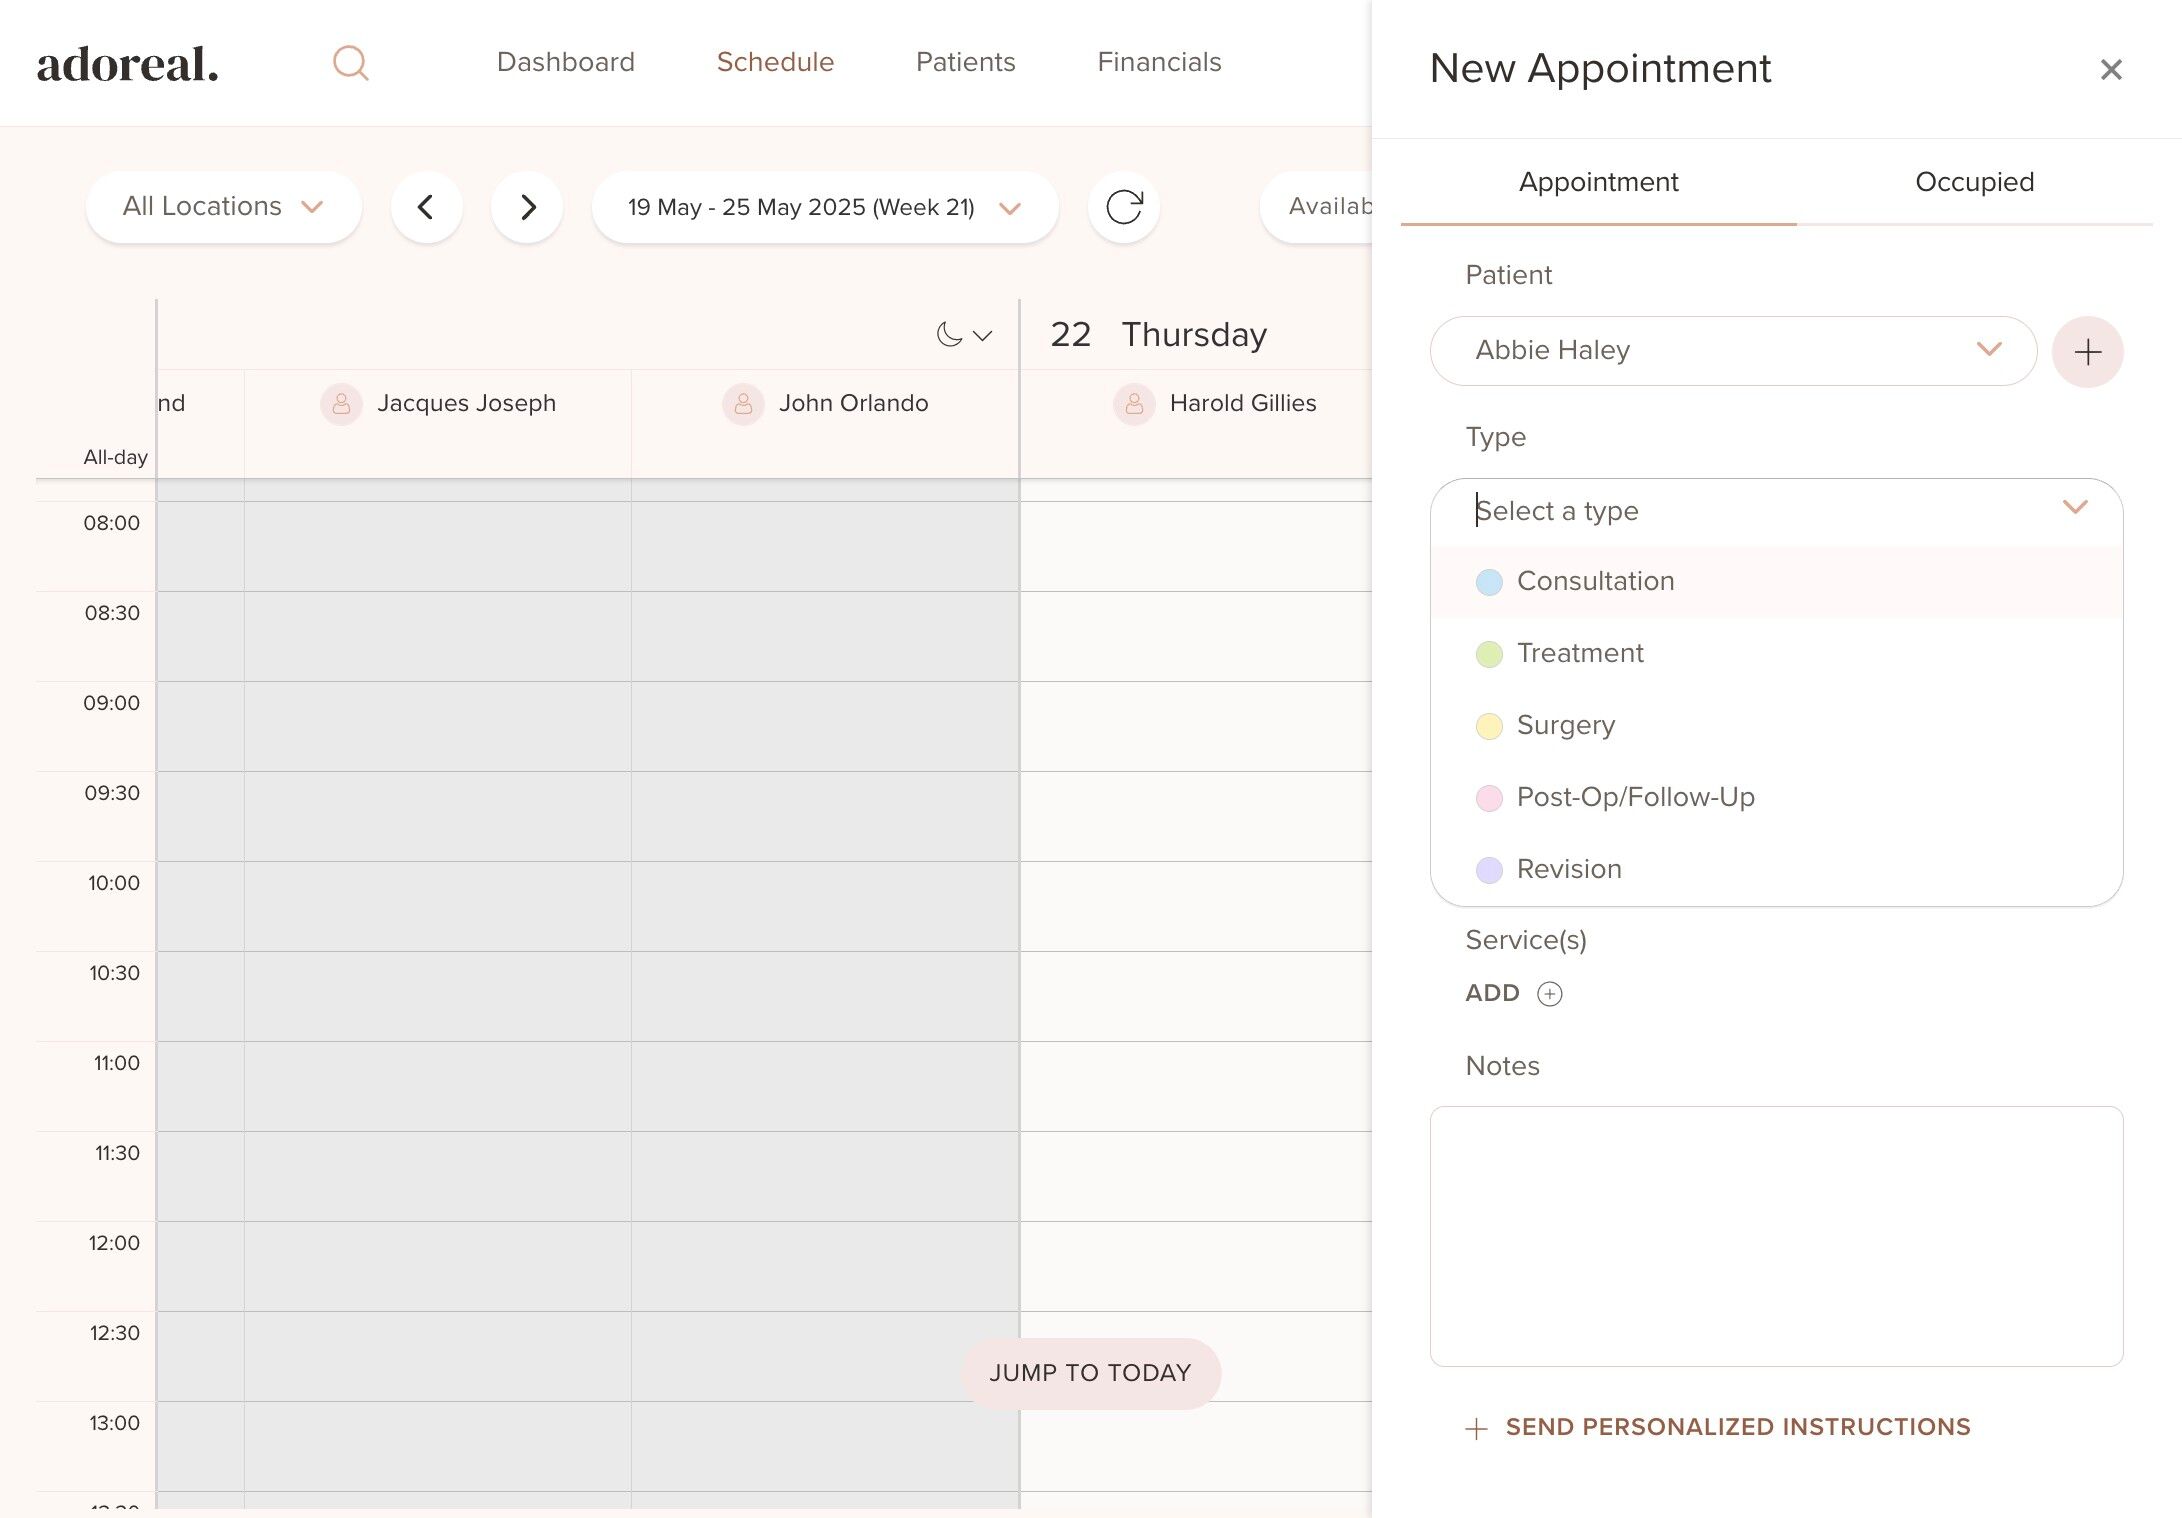Click Jacques Joseph avatar icon

(341, 404)
